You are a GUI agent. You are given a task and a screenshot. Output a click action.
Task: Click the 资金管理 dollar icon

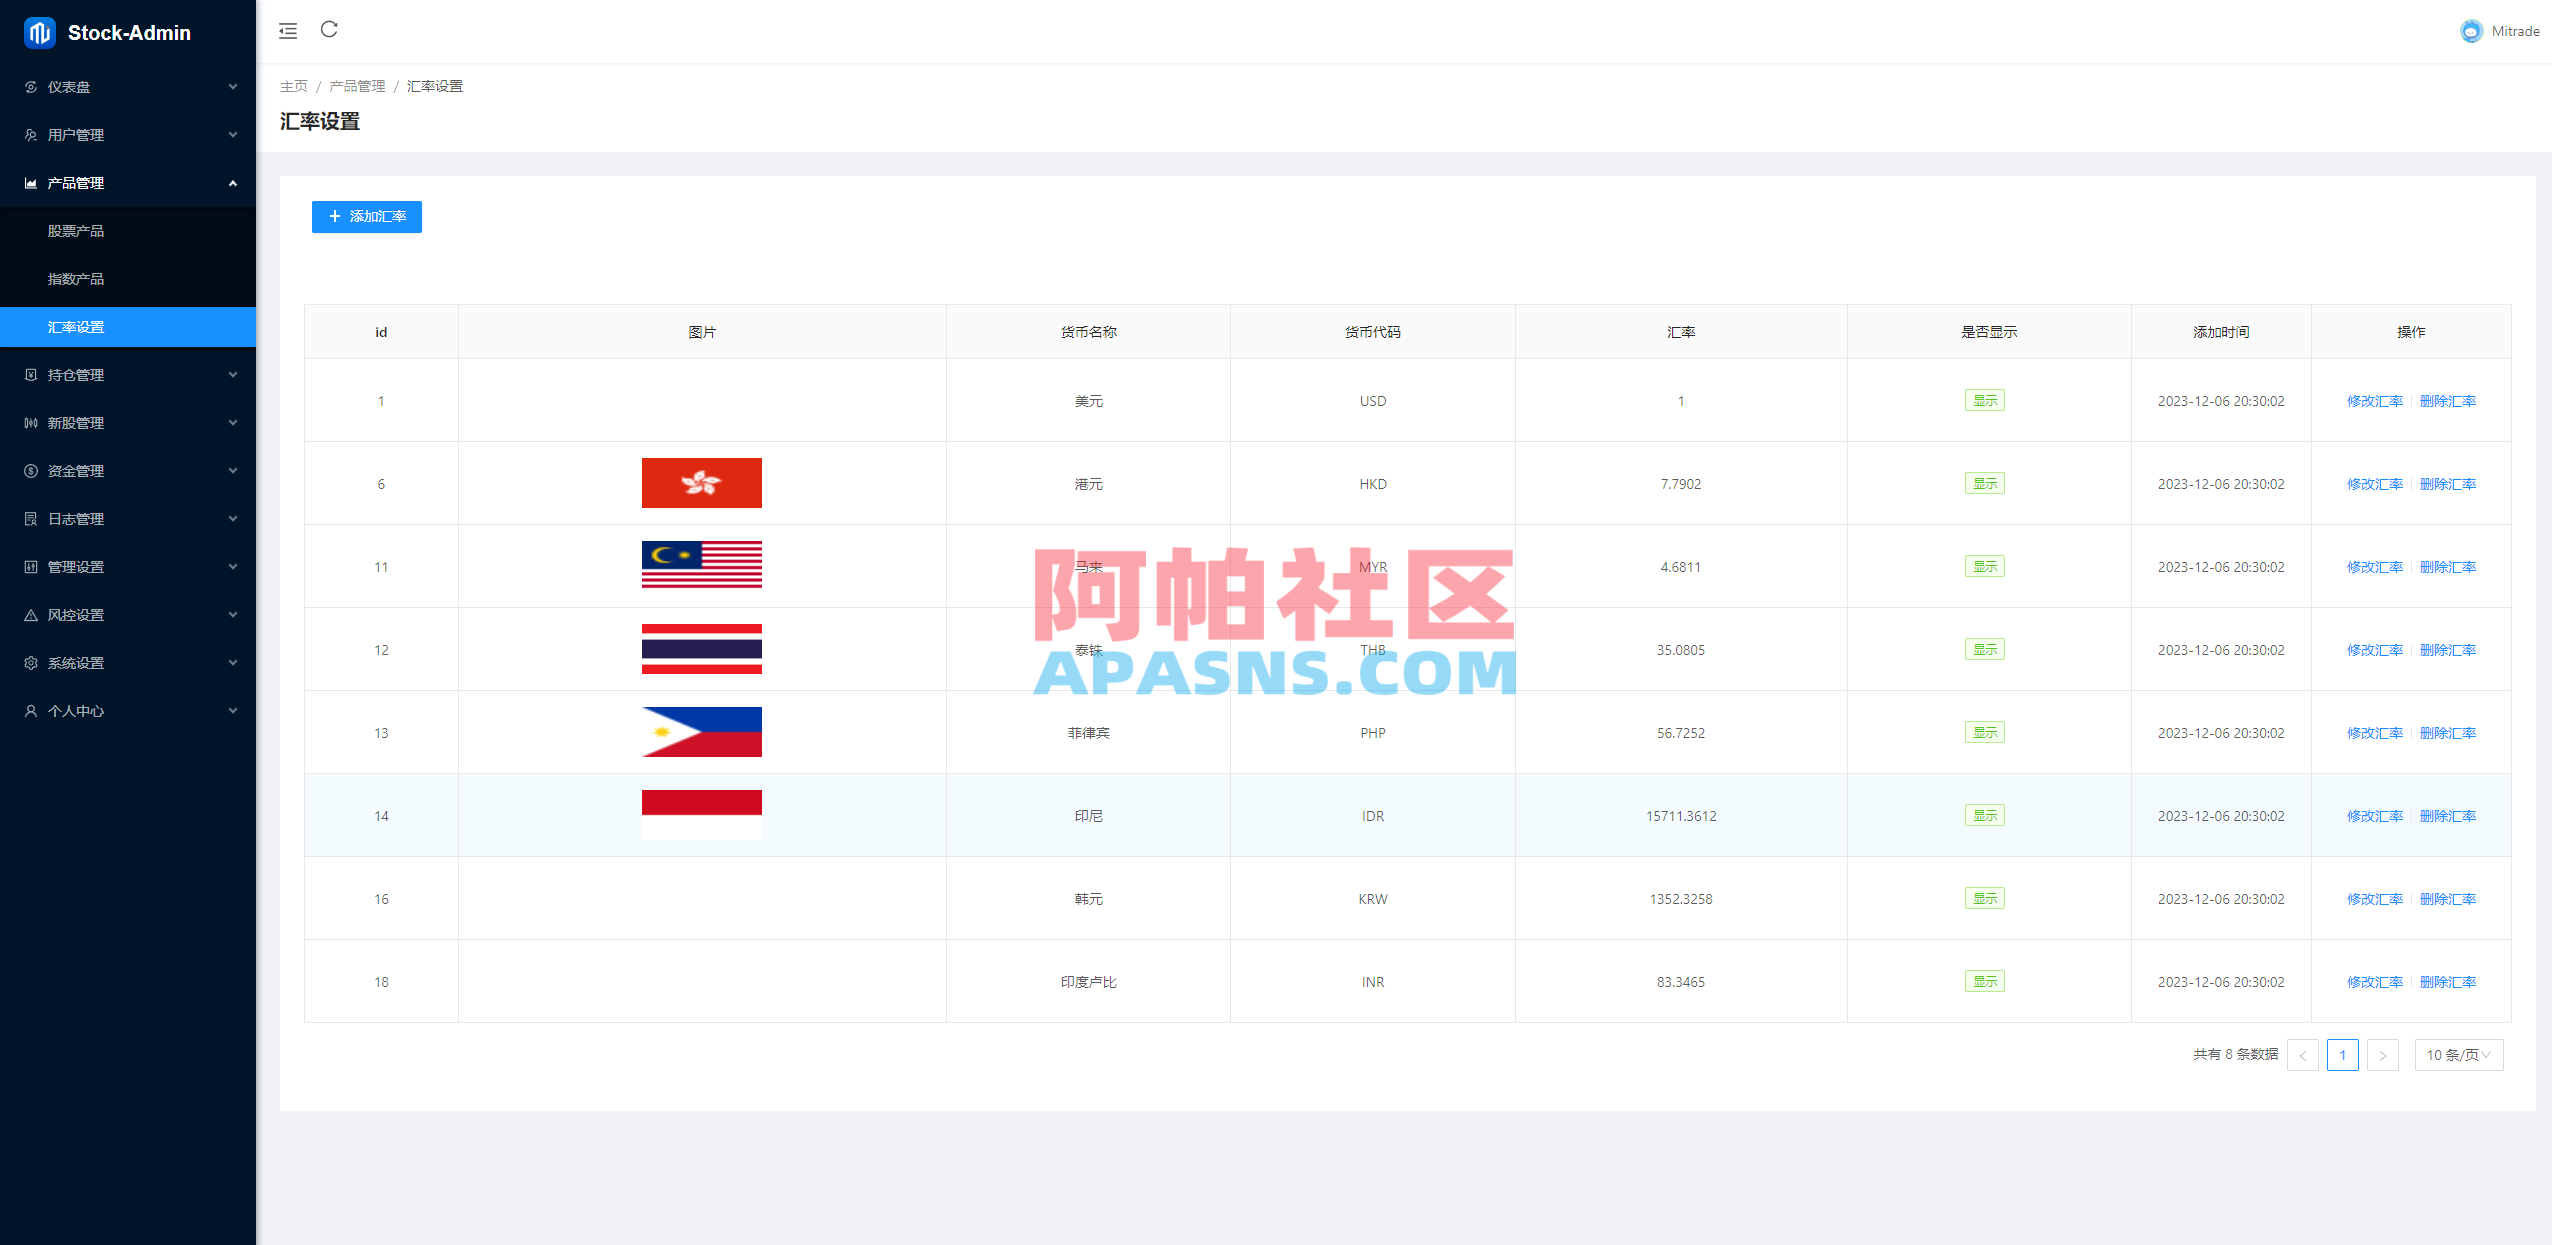pyautogui.click(x=30, y=470)
